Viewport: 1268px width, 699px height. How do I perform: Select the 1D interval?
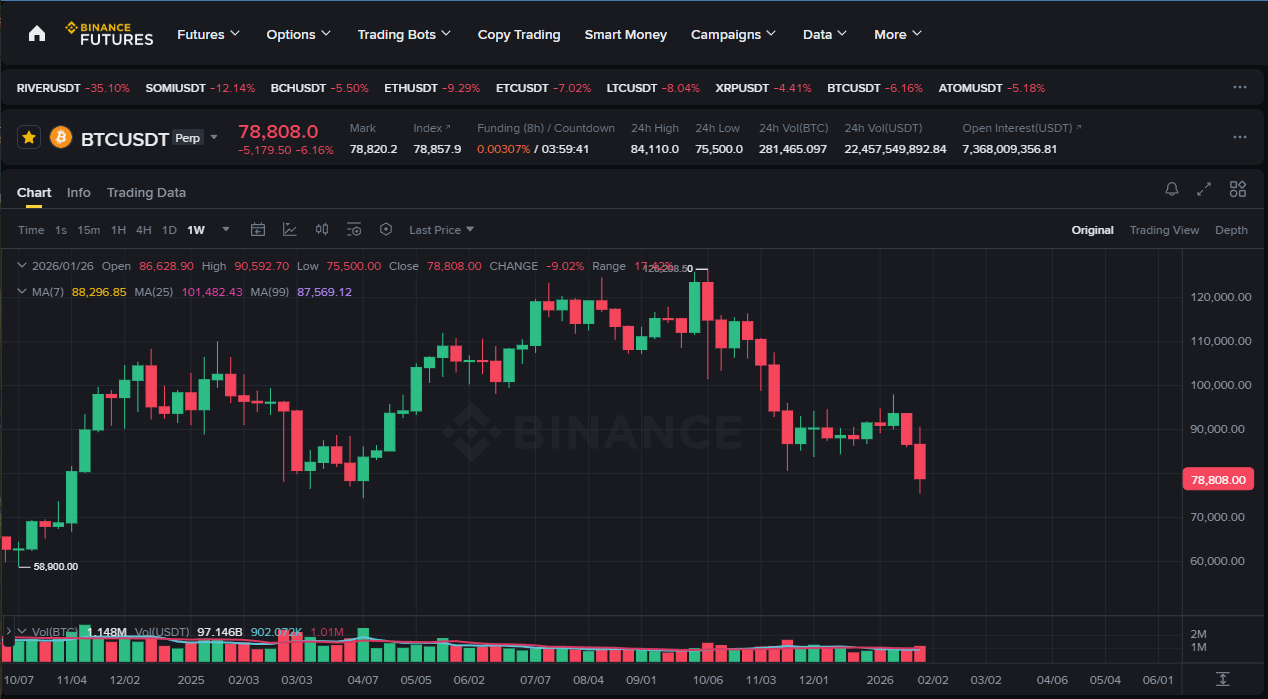(169, 230)
